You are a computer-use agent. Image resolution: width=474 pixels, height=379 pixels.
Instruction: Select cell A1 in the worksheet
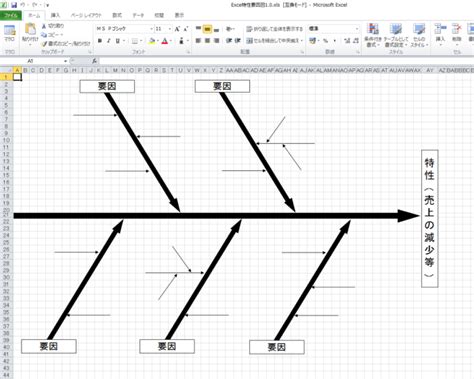pyautogui.click(x=17, y=77)
